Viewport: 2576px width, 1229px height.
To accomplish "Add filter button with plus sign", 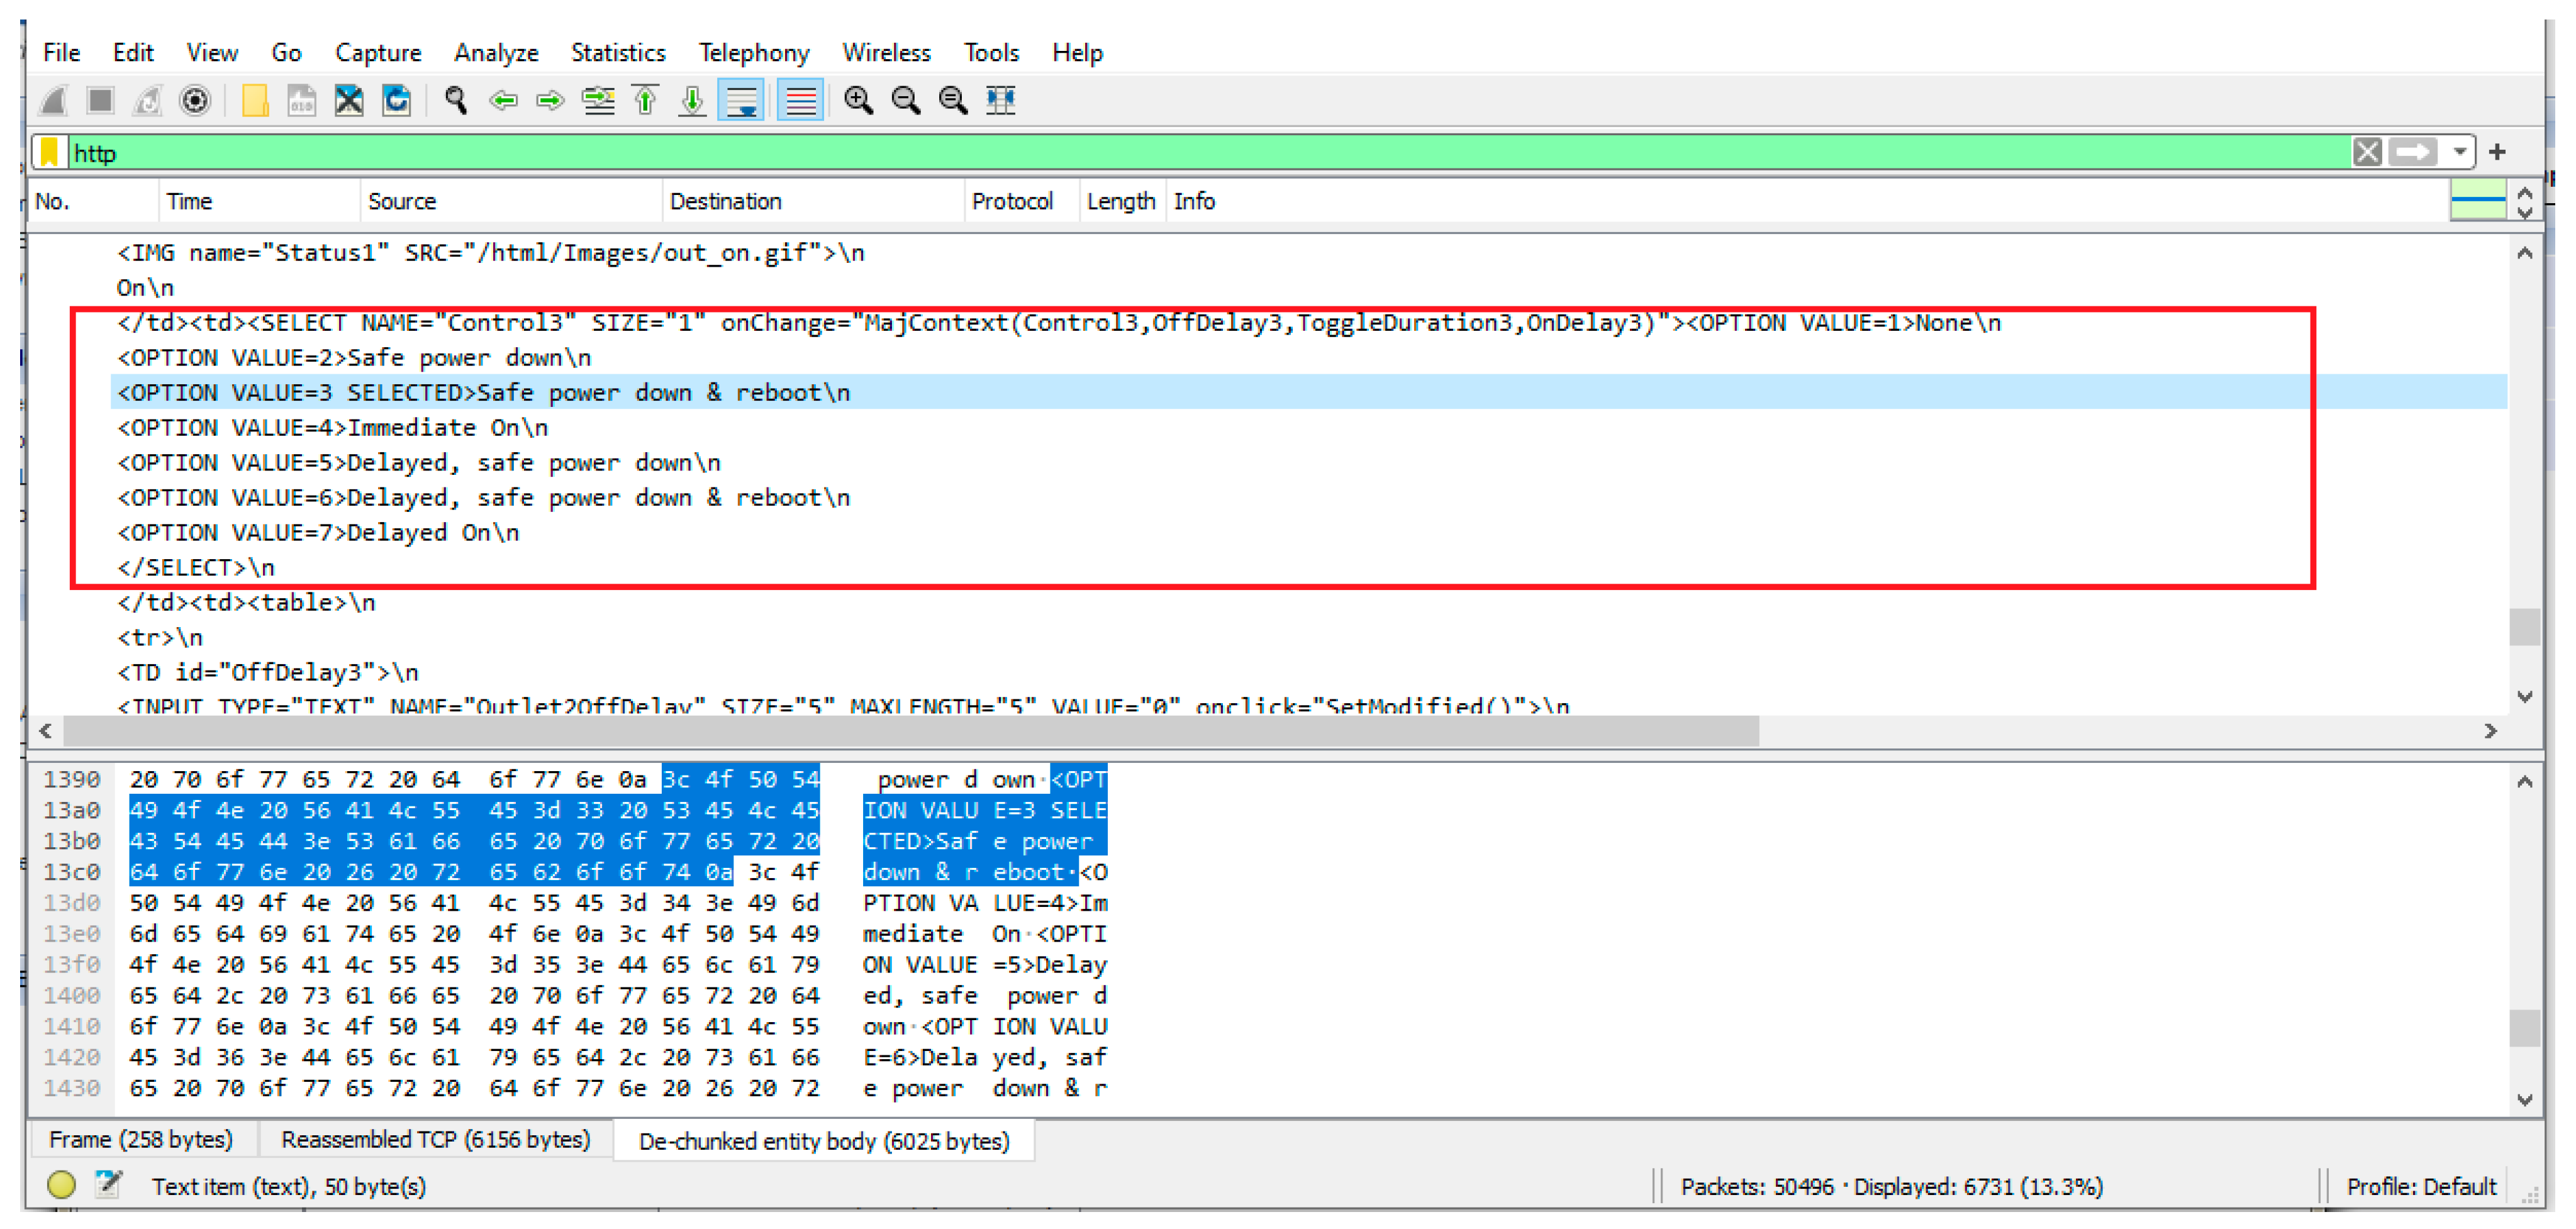I will coord(2497,152).
